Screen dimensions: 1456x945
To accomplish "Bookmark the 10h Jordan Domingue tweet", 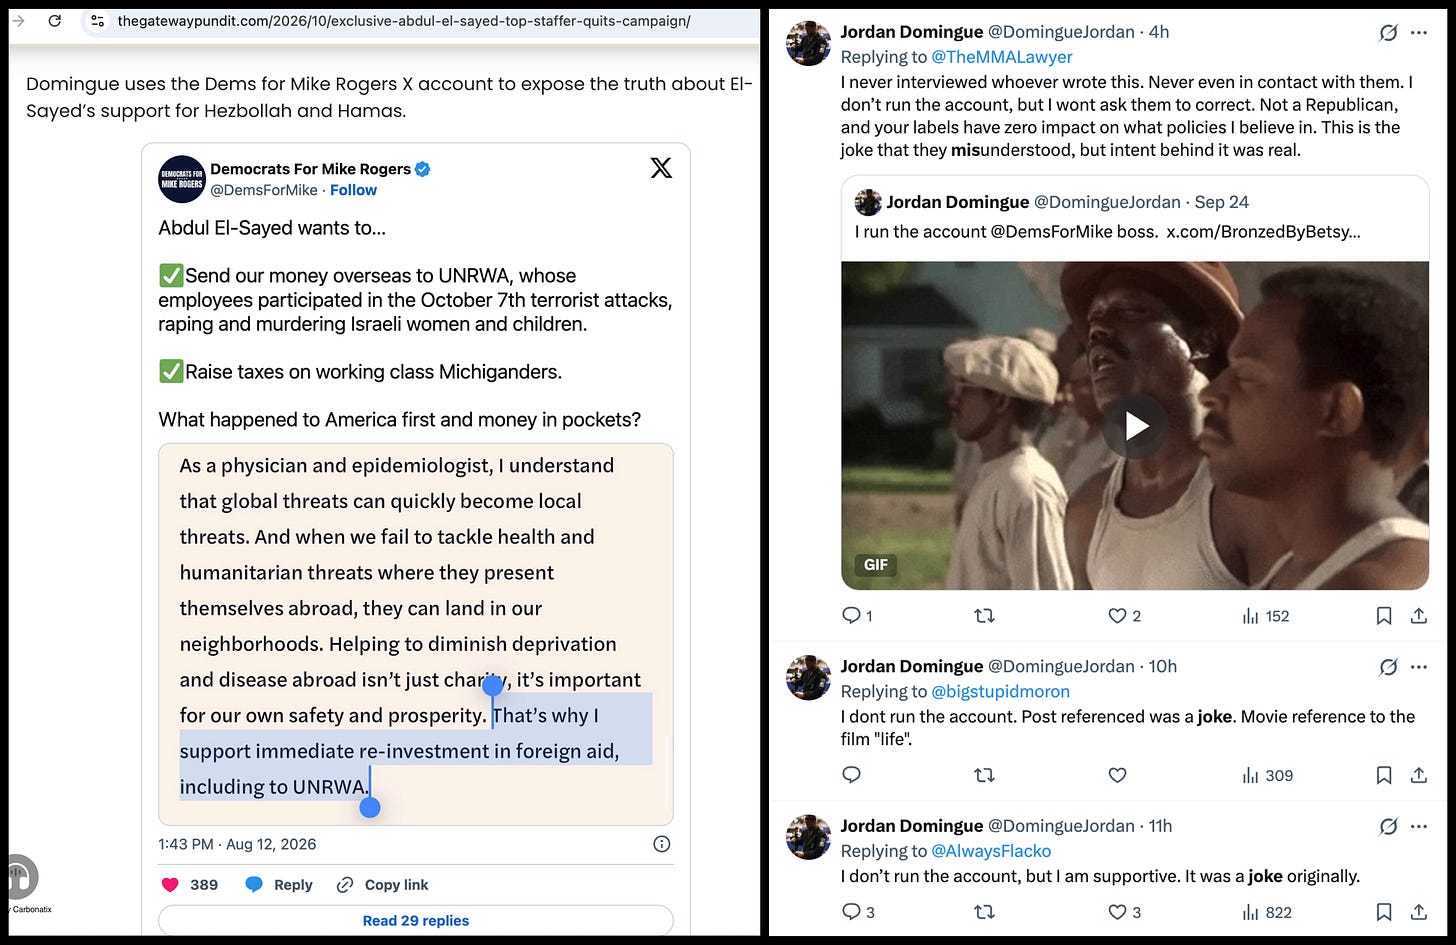I will click(x=1384, y=775).
